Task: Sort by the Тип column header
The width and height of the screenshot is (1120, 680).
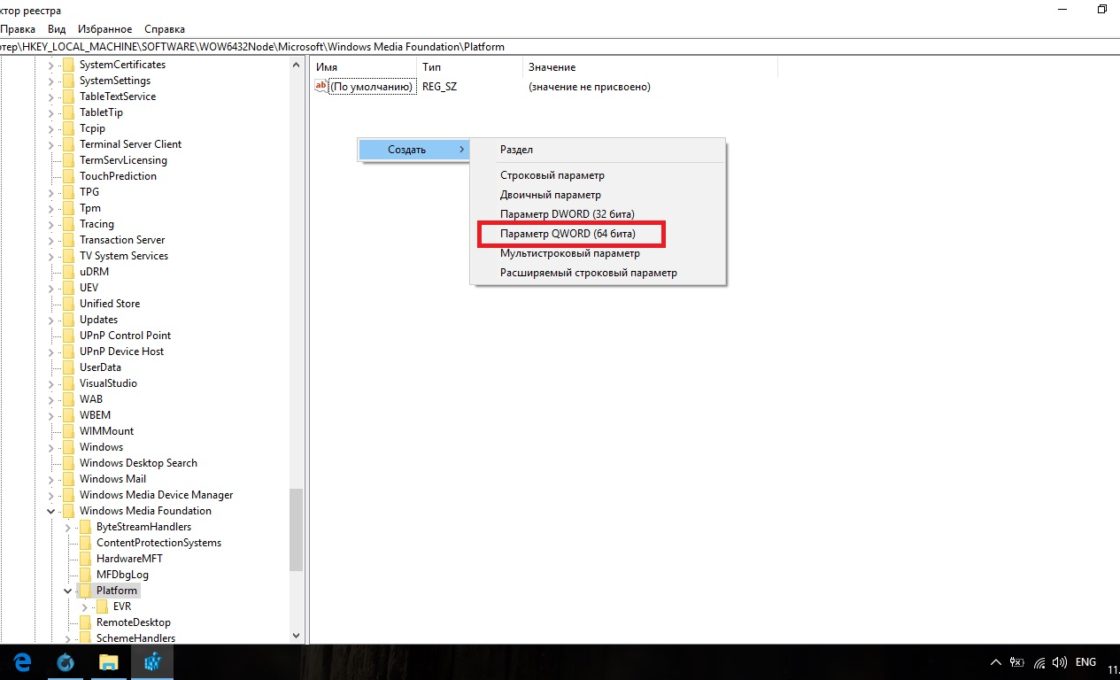Action: pos(469,67)
